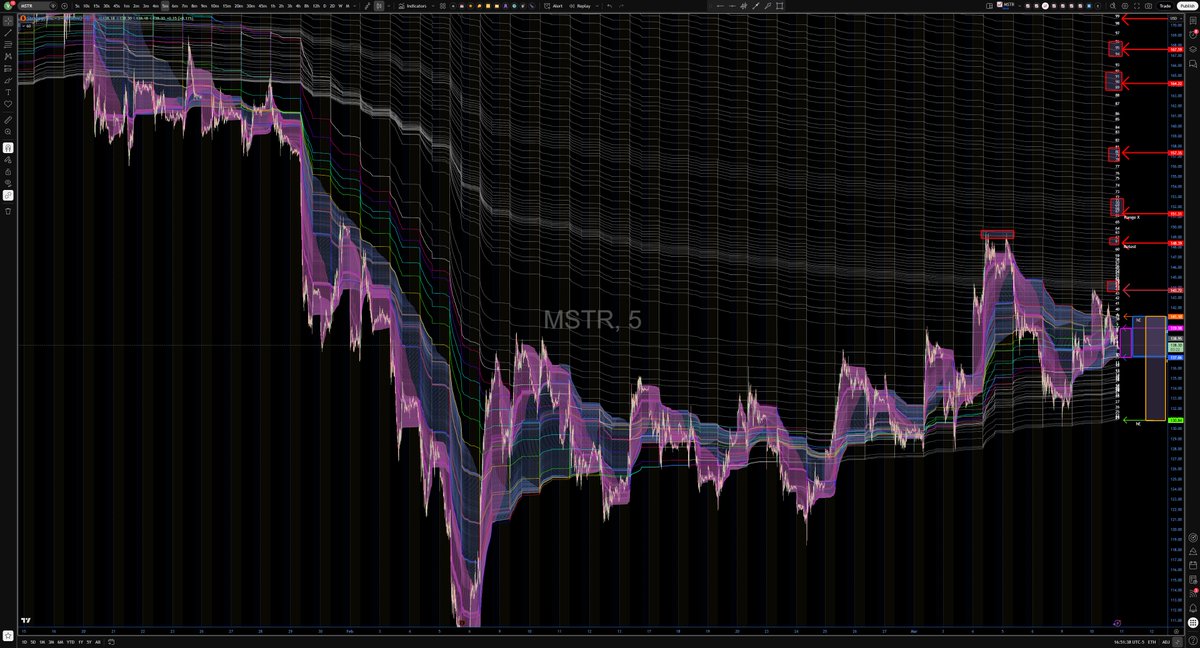
Task: Open the USD currency dropdown
Action: point(1174,18)
